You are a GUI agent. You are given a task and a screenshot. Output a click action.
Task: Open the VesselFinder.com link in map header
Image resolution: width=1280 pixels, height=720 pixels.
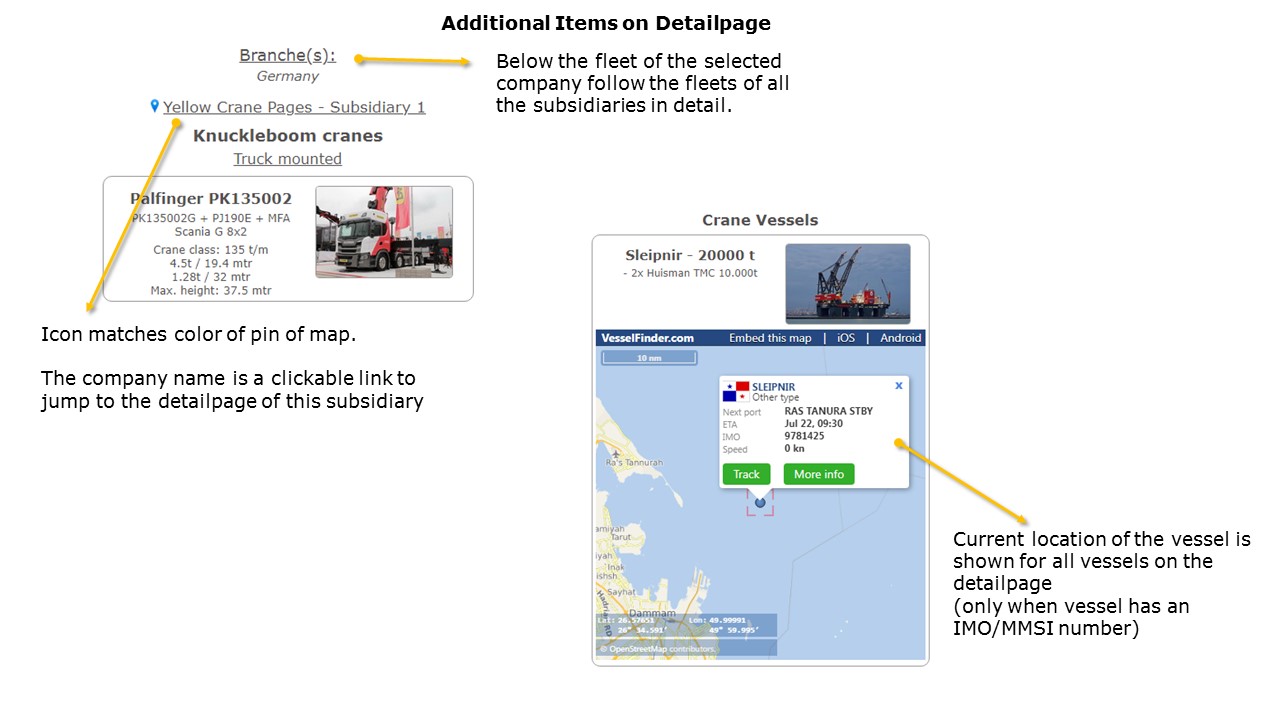[647, 338]
